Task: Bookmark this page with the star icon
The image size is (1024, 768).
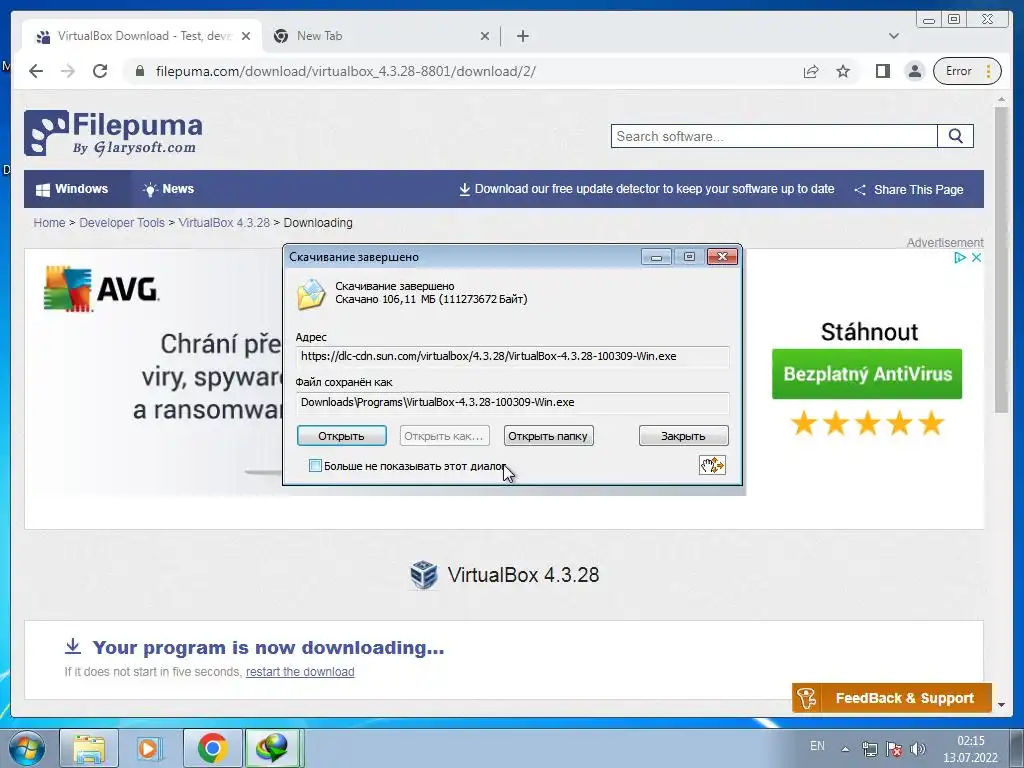Action: coord(843,71)
